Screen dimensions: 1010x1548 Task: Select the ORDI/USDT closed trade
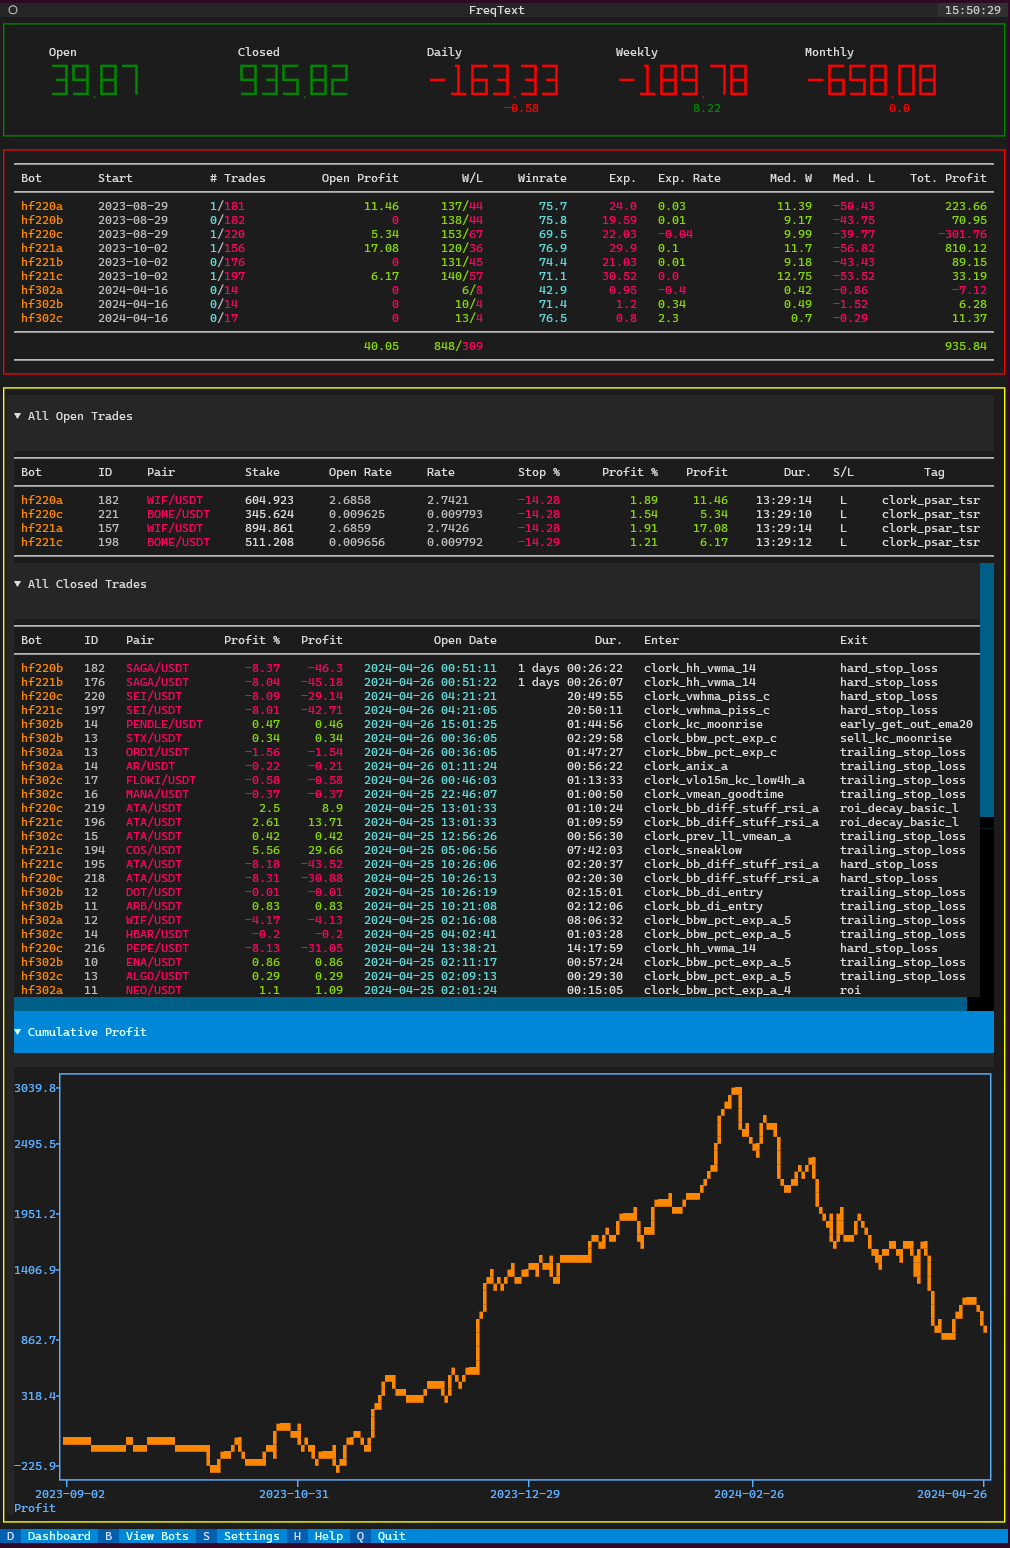coord(497,752)
